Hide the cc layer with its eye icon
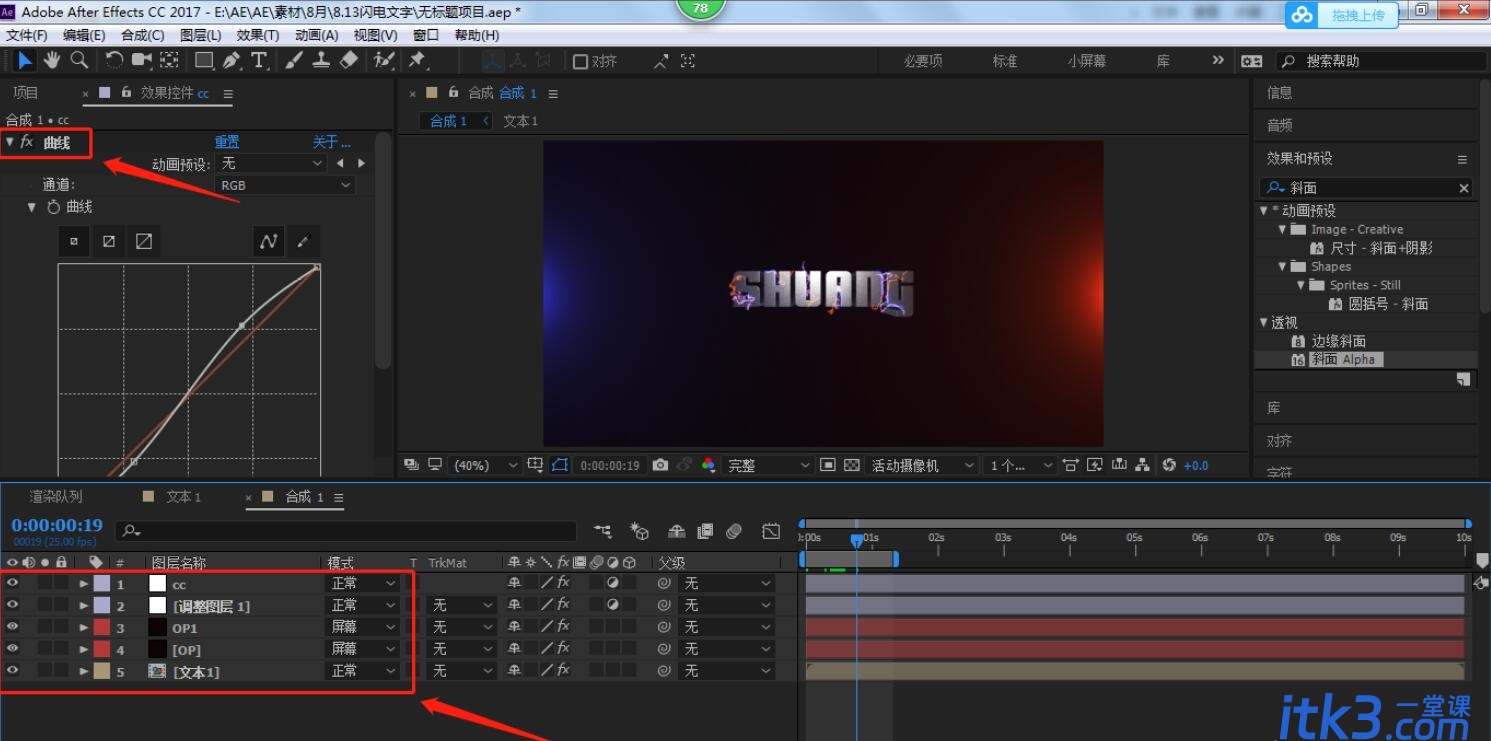 13,583
